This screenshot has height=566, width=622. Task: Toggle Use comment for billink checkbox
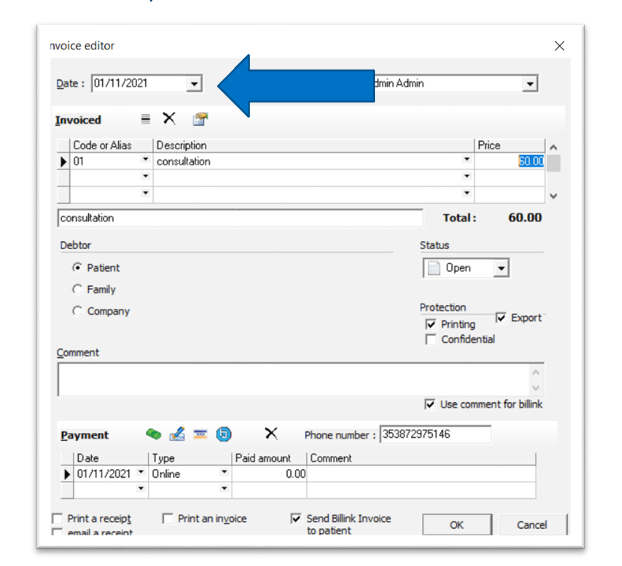[x=430, y=404]
